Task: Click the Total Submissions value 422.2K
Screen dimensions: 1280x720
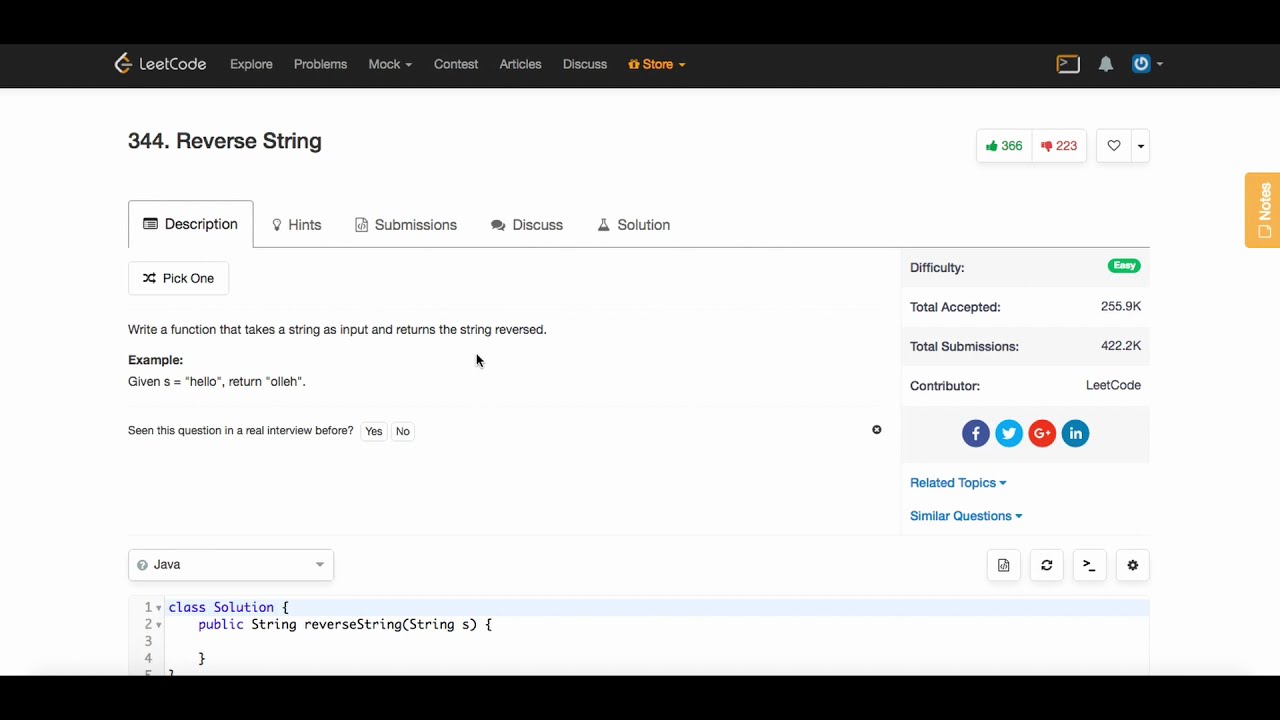Action: (x=1121, y=346)
